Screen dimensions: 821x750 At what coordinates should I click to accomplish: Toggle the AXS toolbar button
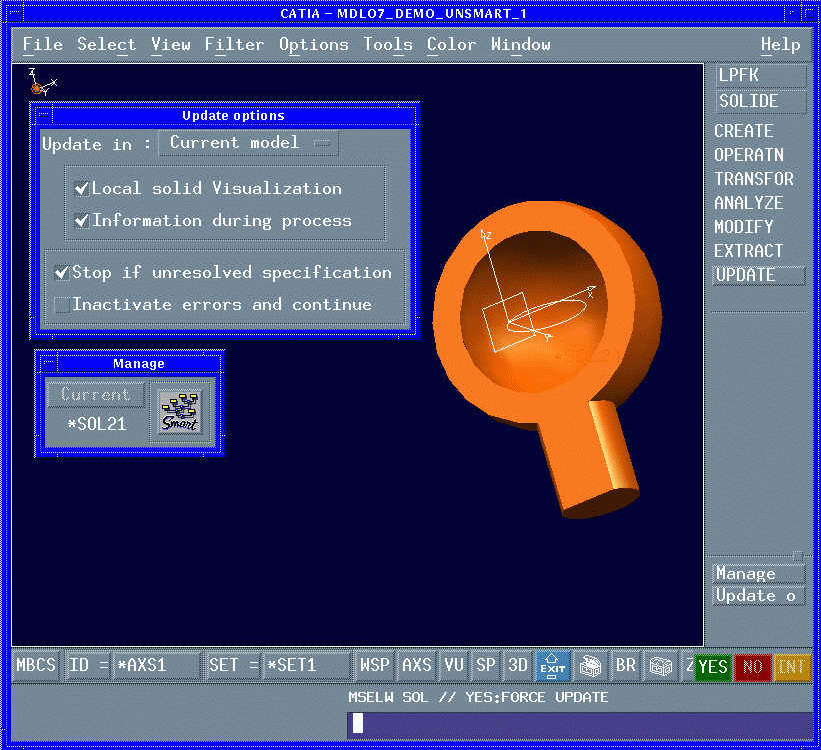[x=416, y=666]
